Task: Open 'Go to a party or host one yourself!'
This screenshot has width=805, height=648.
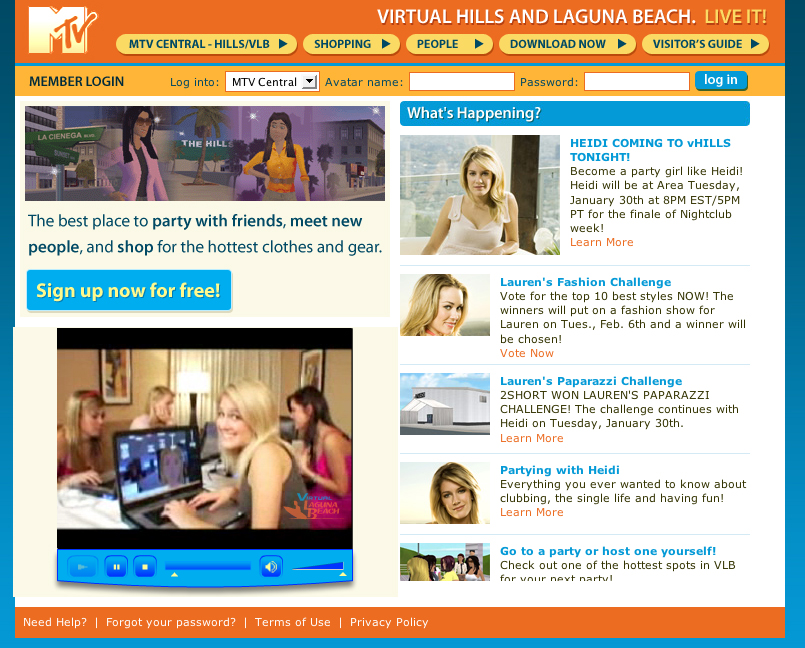Action: 608,551
